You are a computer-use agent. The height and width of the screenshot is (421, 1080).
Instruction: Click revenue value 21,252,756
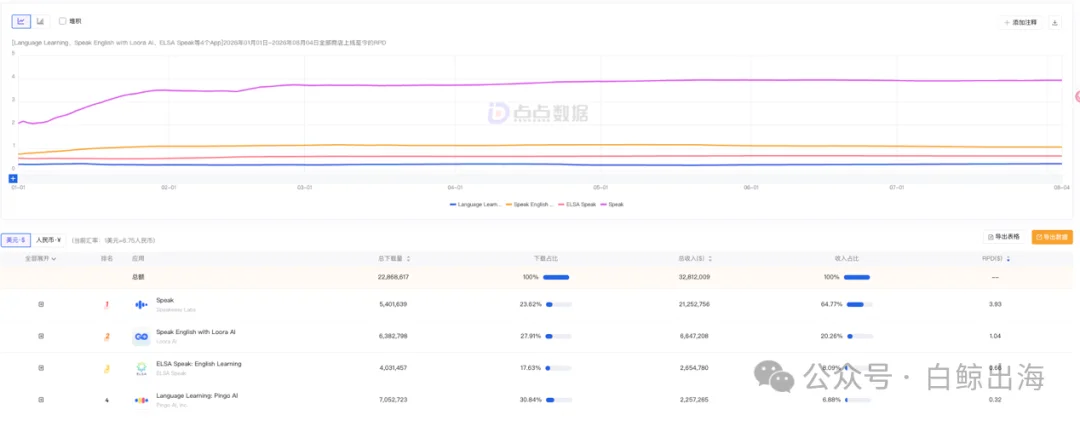coord(694,304)
